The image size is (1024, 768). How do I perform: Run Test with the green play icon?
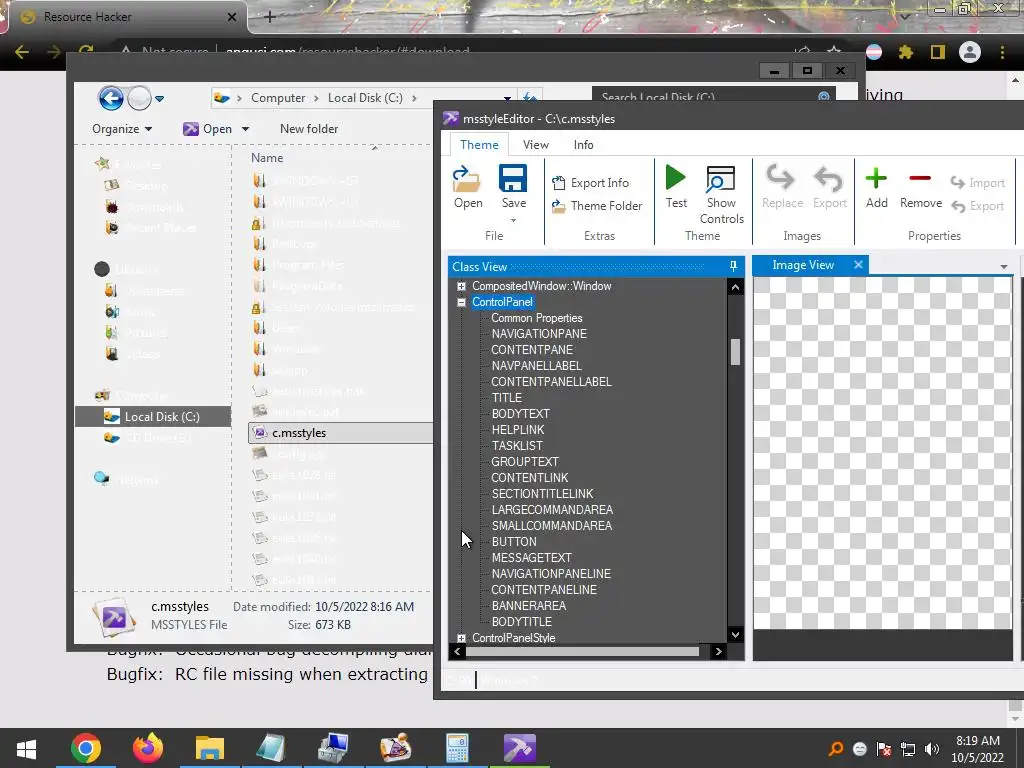tap(676, 178)
